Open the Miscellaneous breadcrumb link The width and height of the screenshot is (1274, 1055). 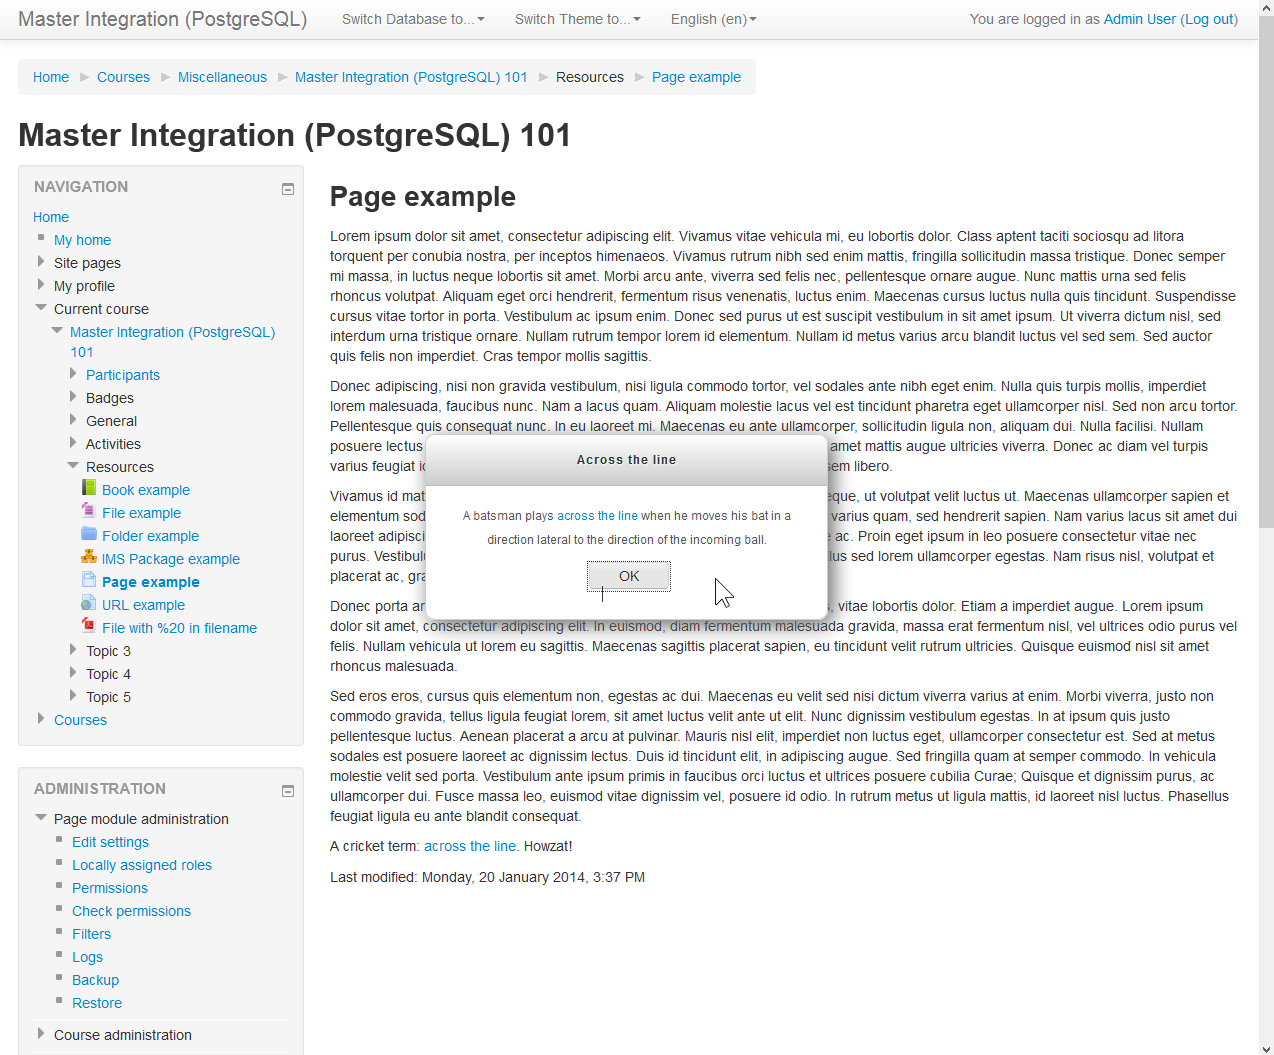click(x=222, y=77)
